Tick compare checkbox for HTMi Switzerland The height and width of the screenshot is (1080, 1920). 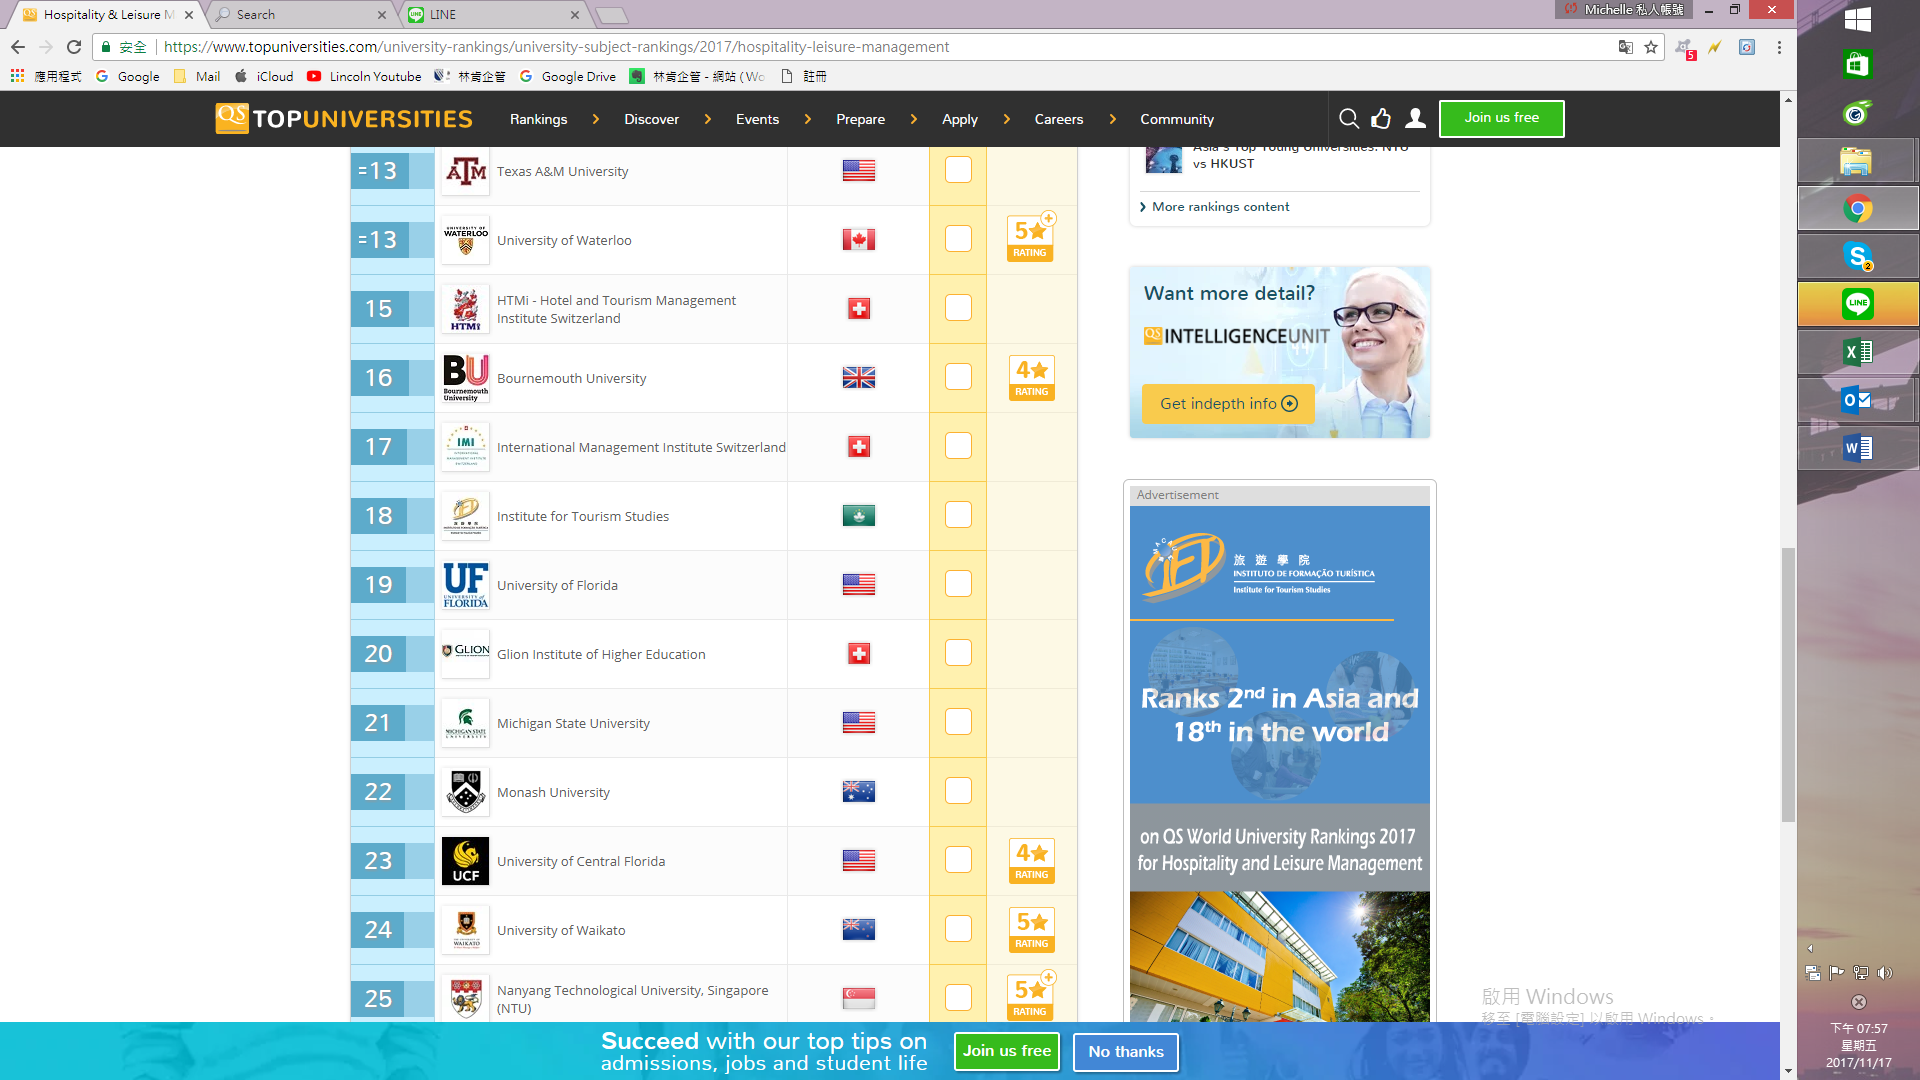point(958,308)
